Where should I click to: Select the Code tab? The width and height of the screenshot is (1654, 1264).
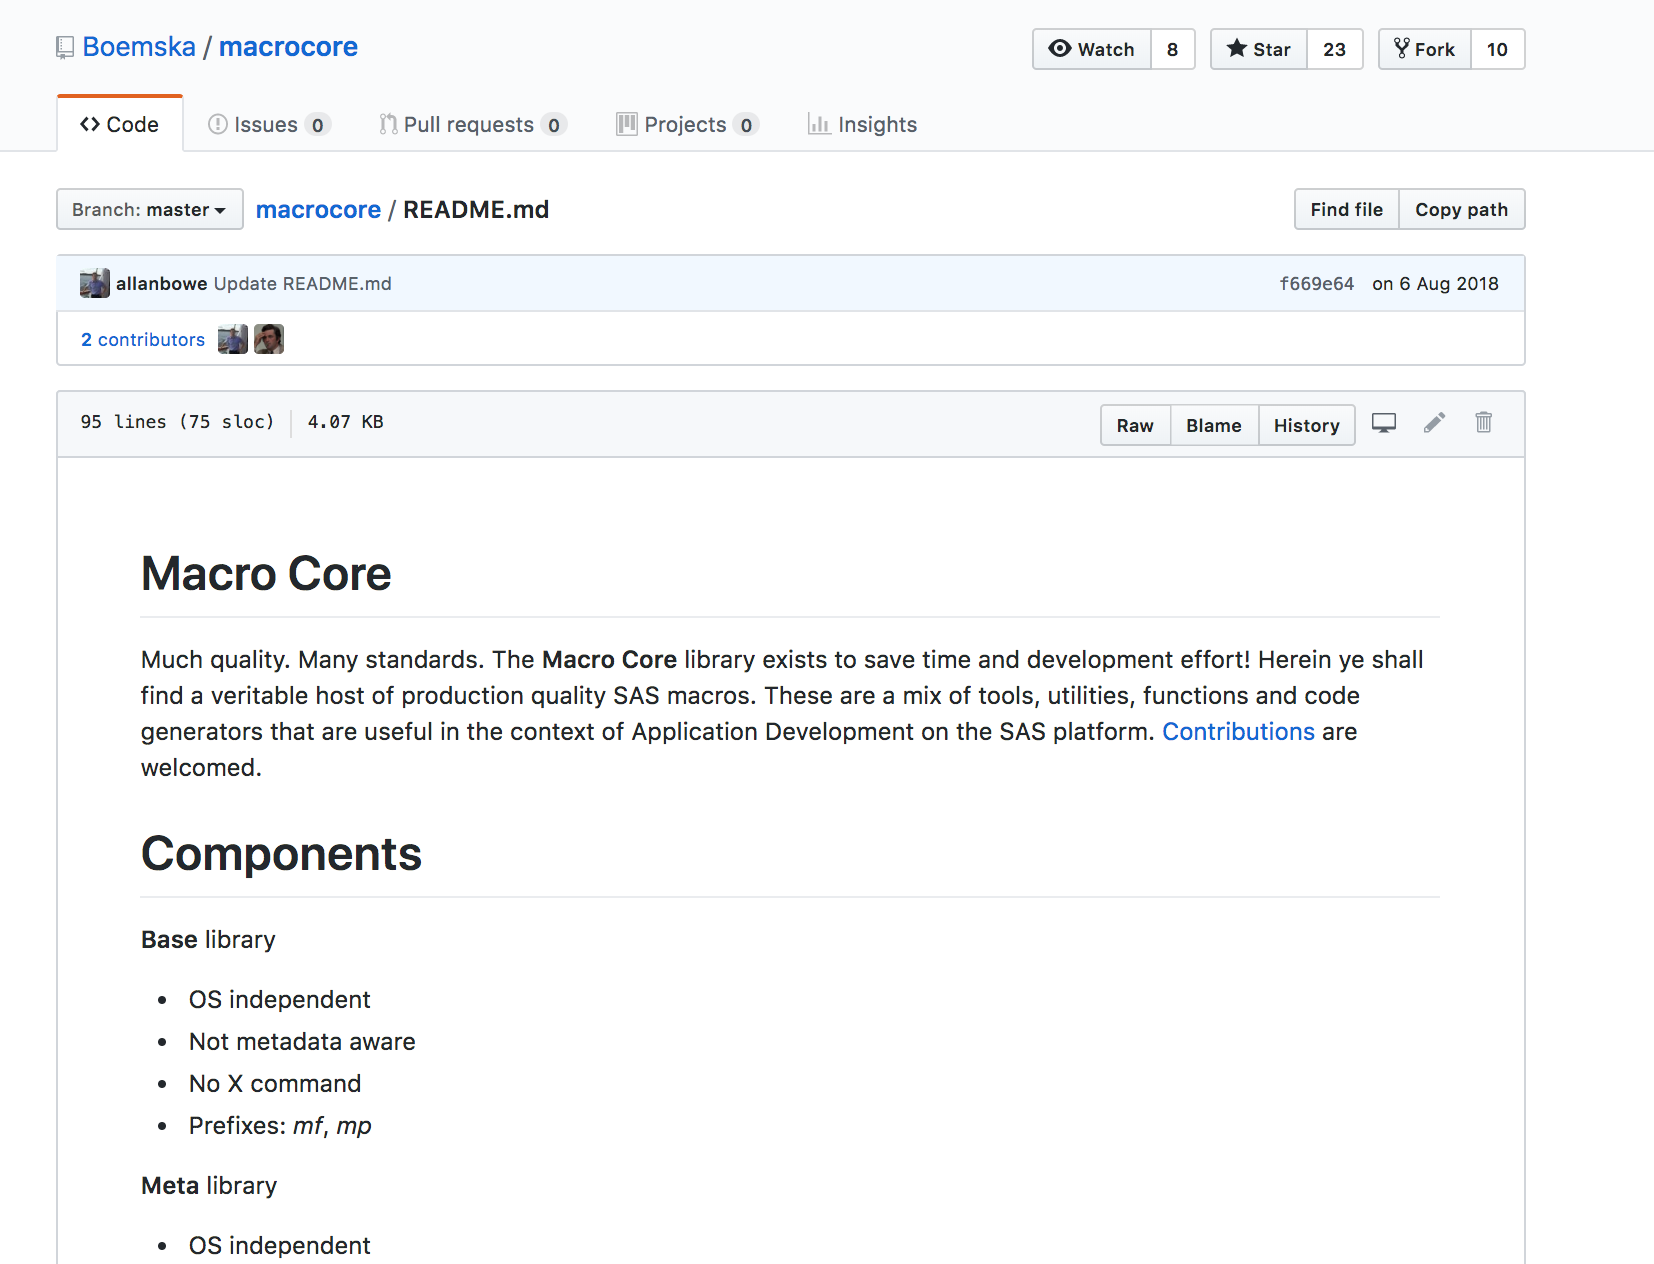point(120,124)
